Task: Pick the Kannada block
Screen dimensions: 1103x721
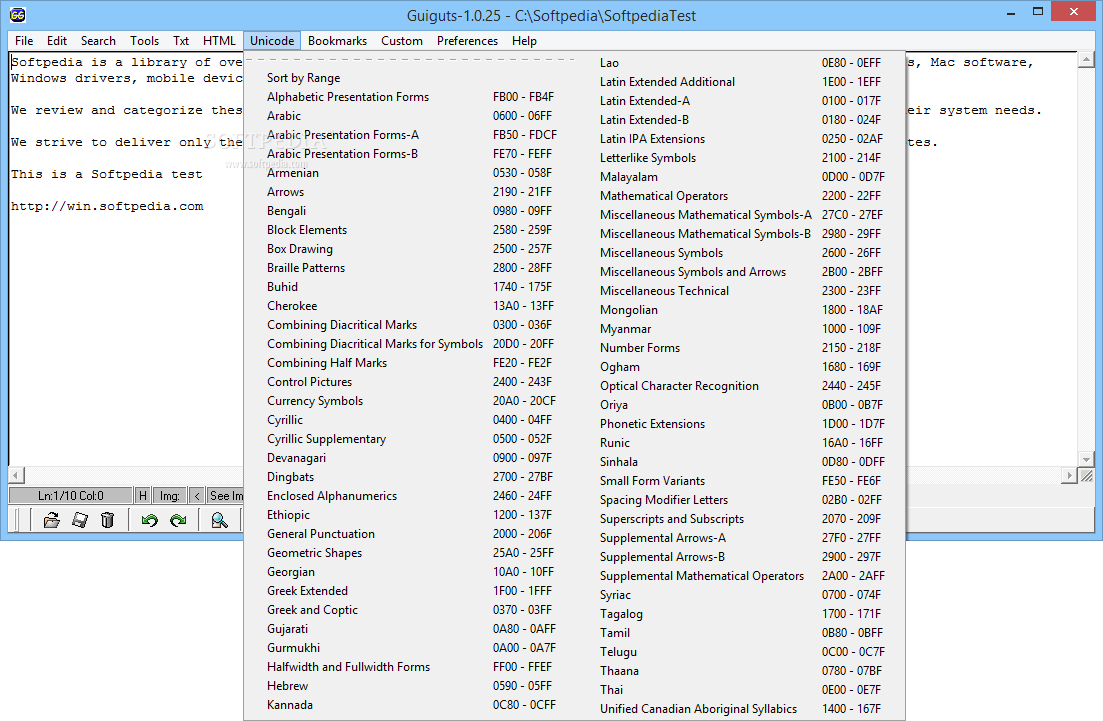Action: click(x=413, y=705)
